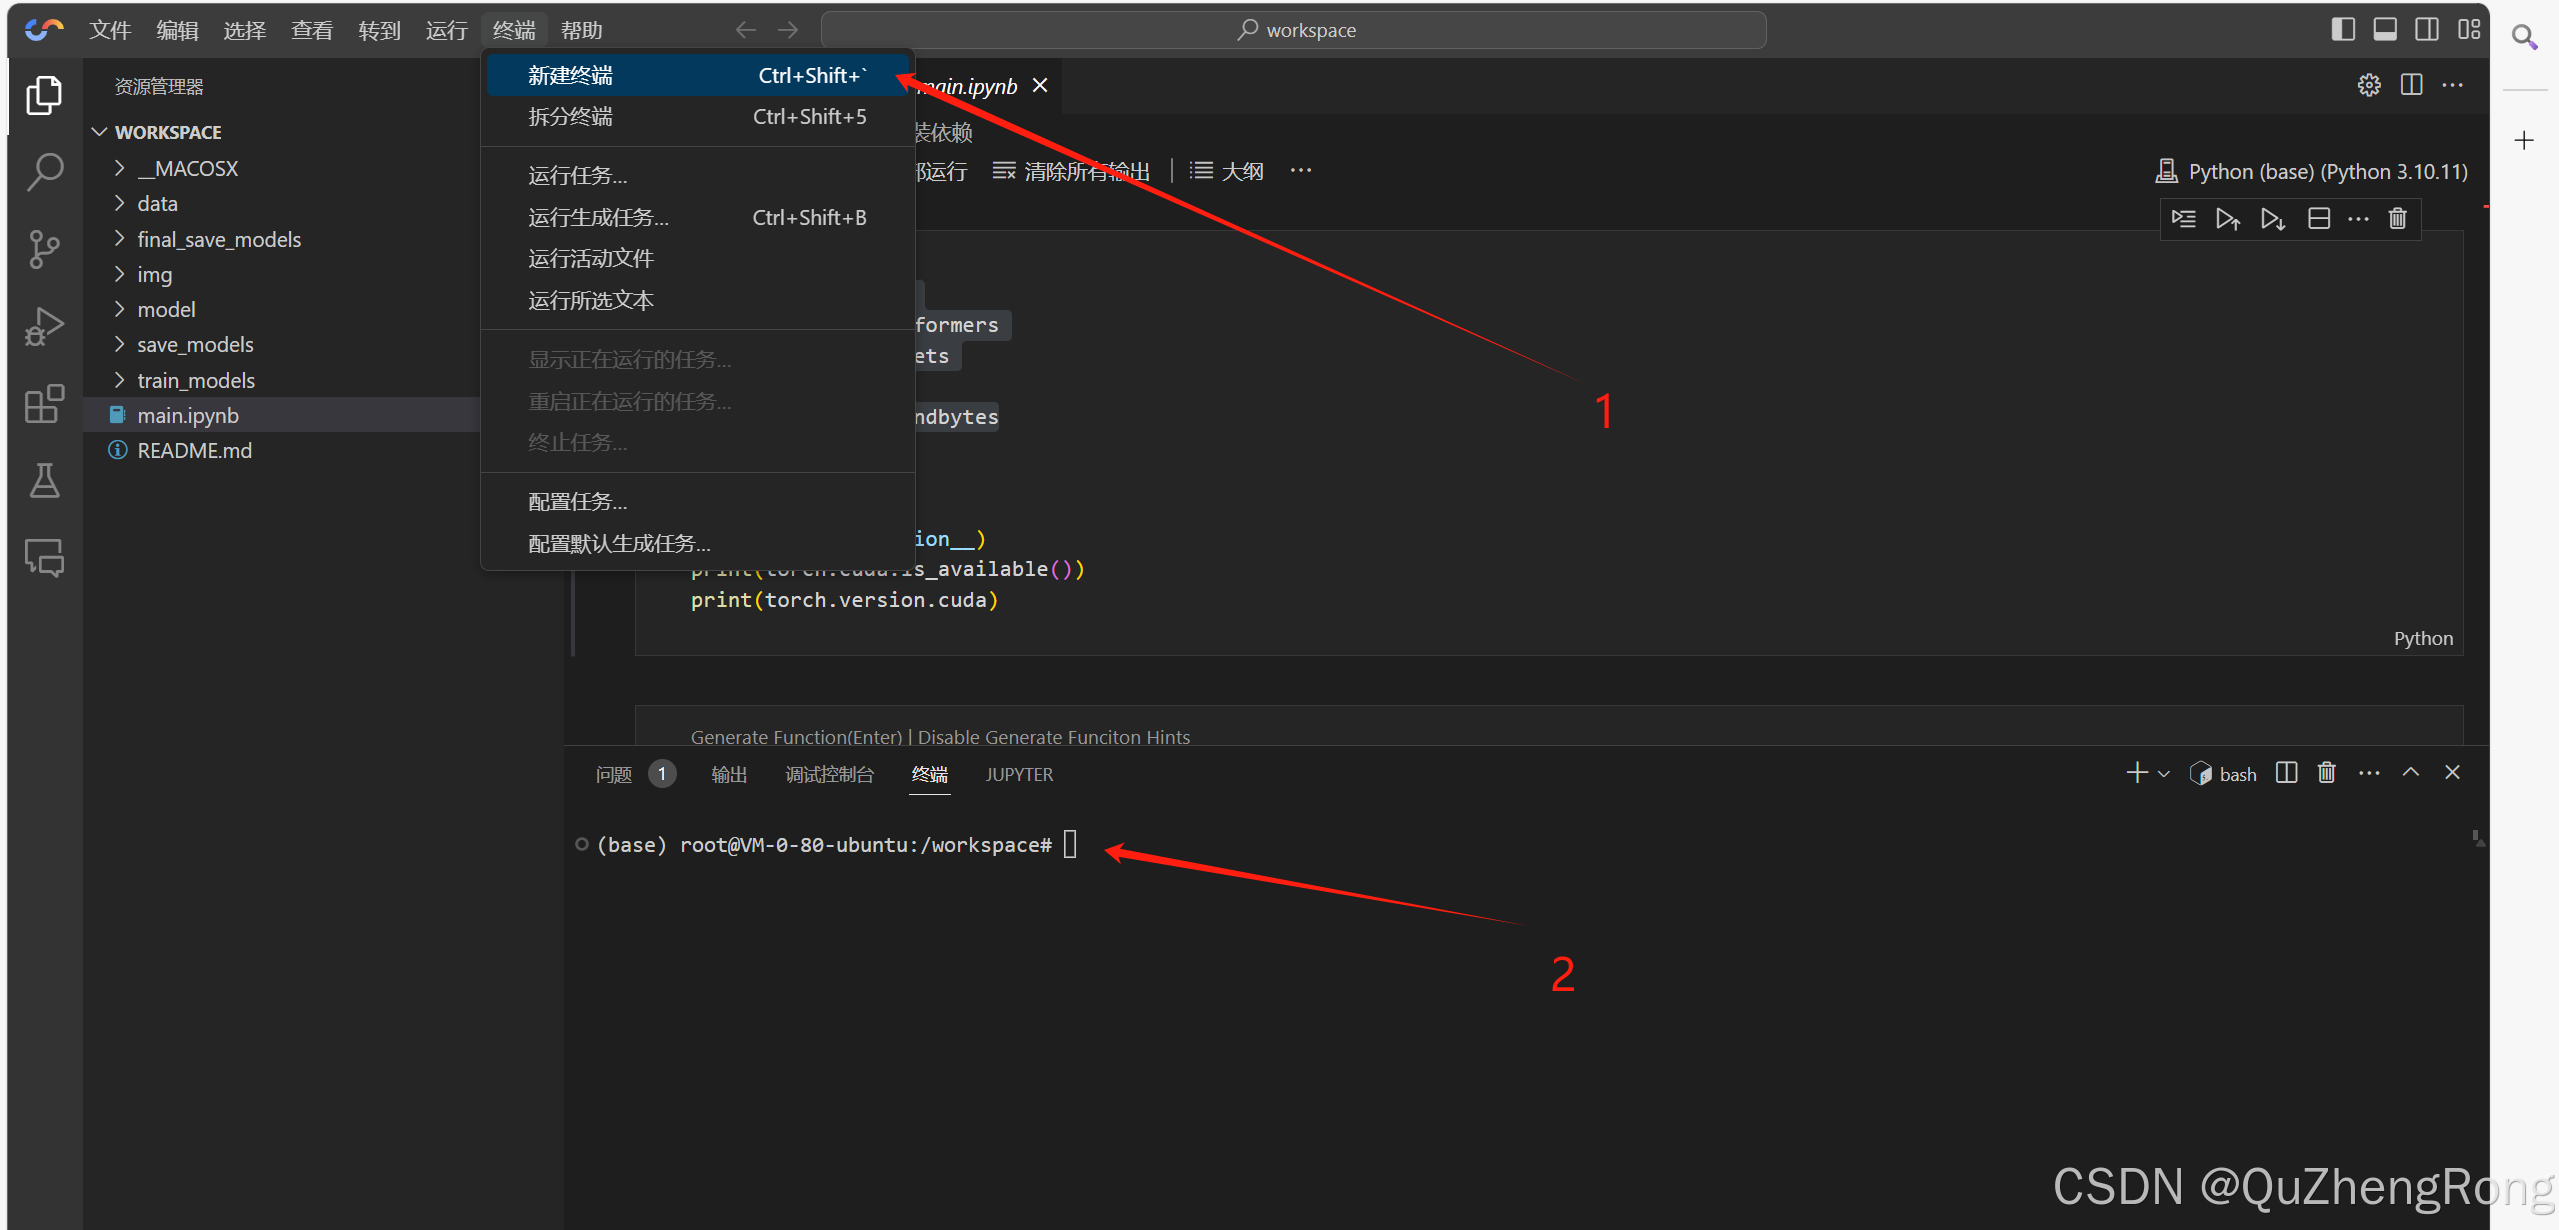Open the Testing flask view
Image resolution: width=2559 pixels, height=1230 pixels.
coord(45,481)
